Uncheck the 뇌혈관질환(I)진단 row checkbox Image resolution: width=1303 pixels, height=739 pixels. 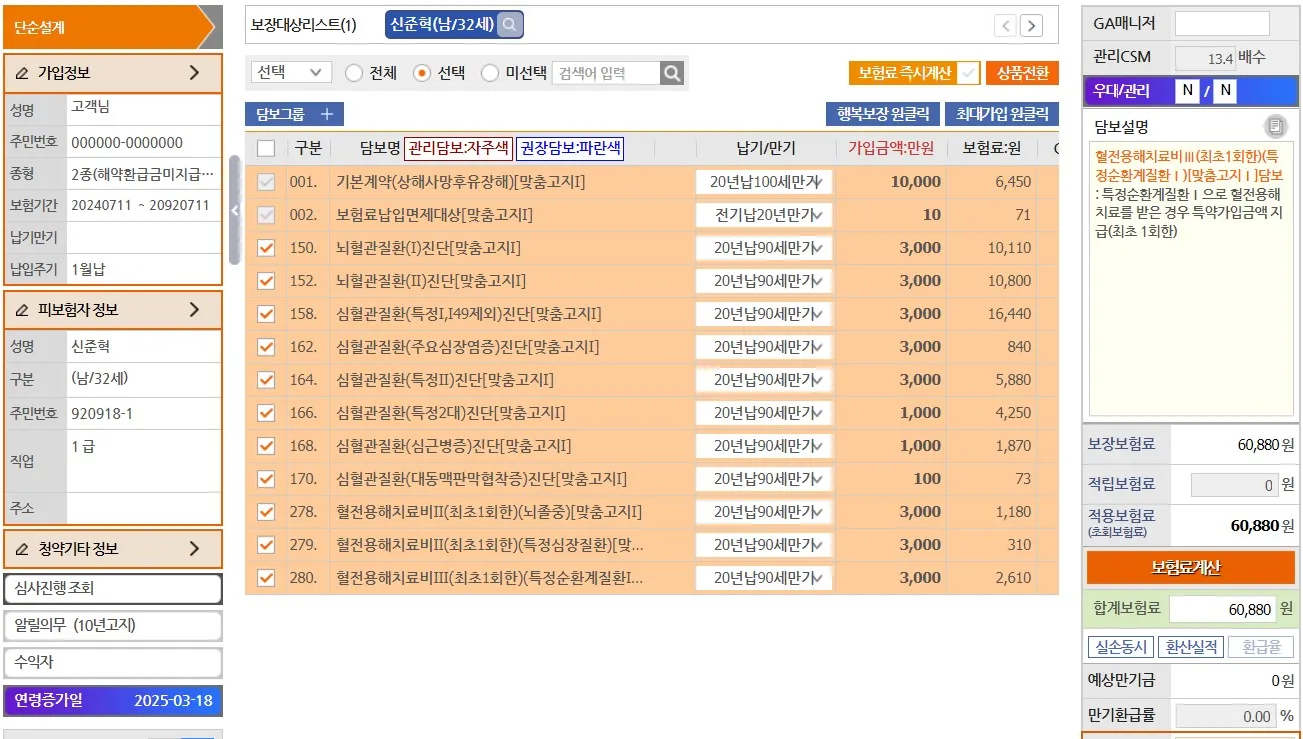click(266, 248)
